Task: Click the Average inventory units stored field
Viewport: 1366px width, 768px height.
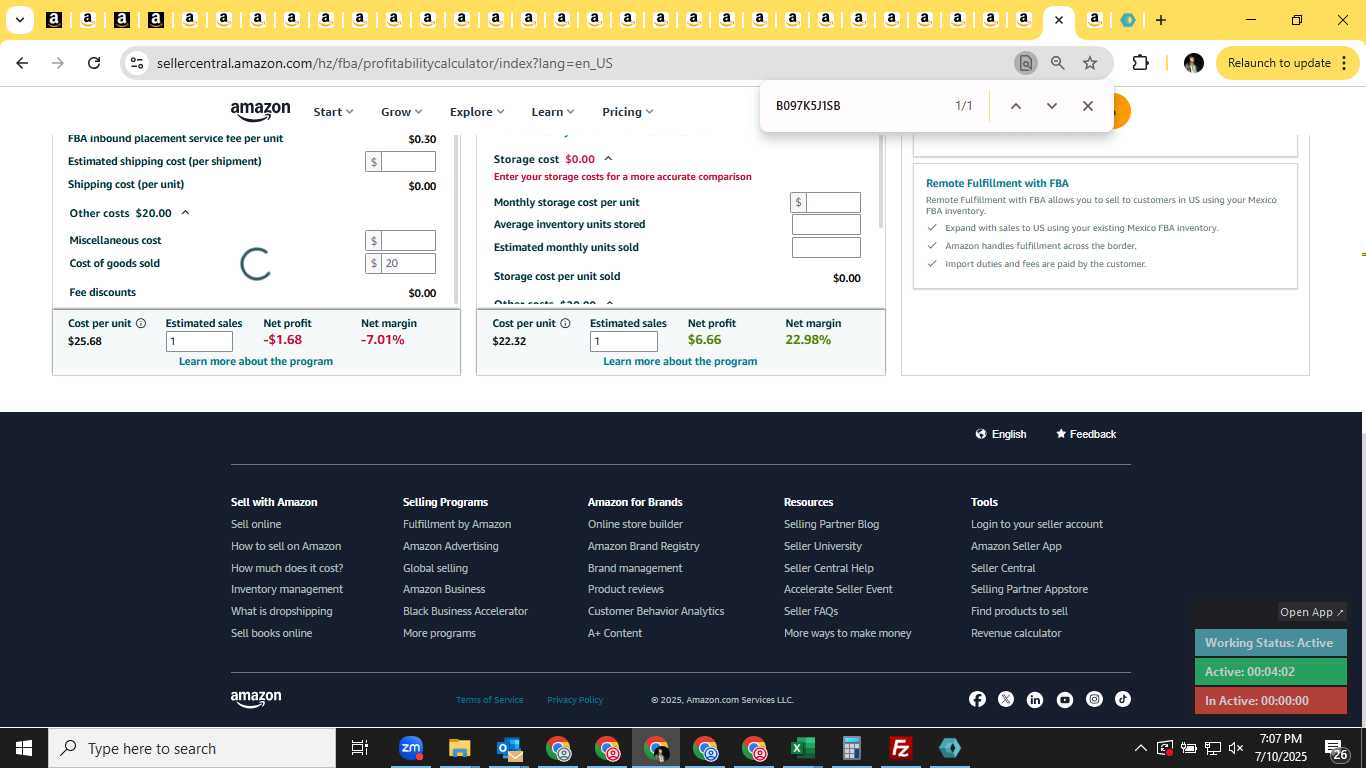Action: click(826, 224)
